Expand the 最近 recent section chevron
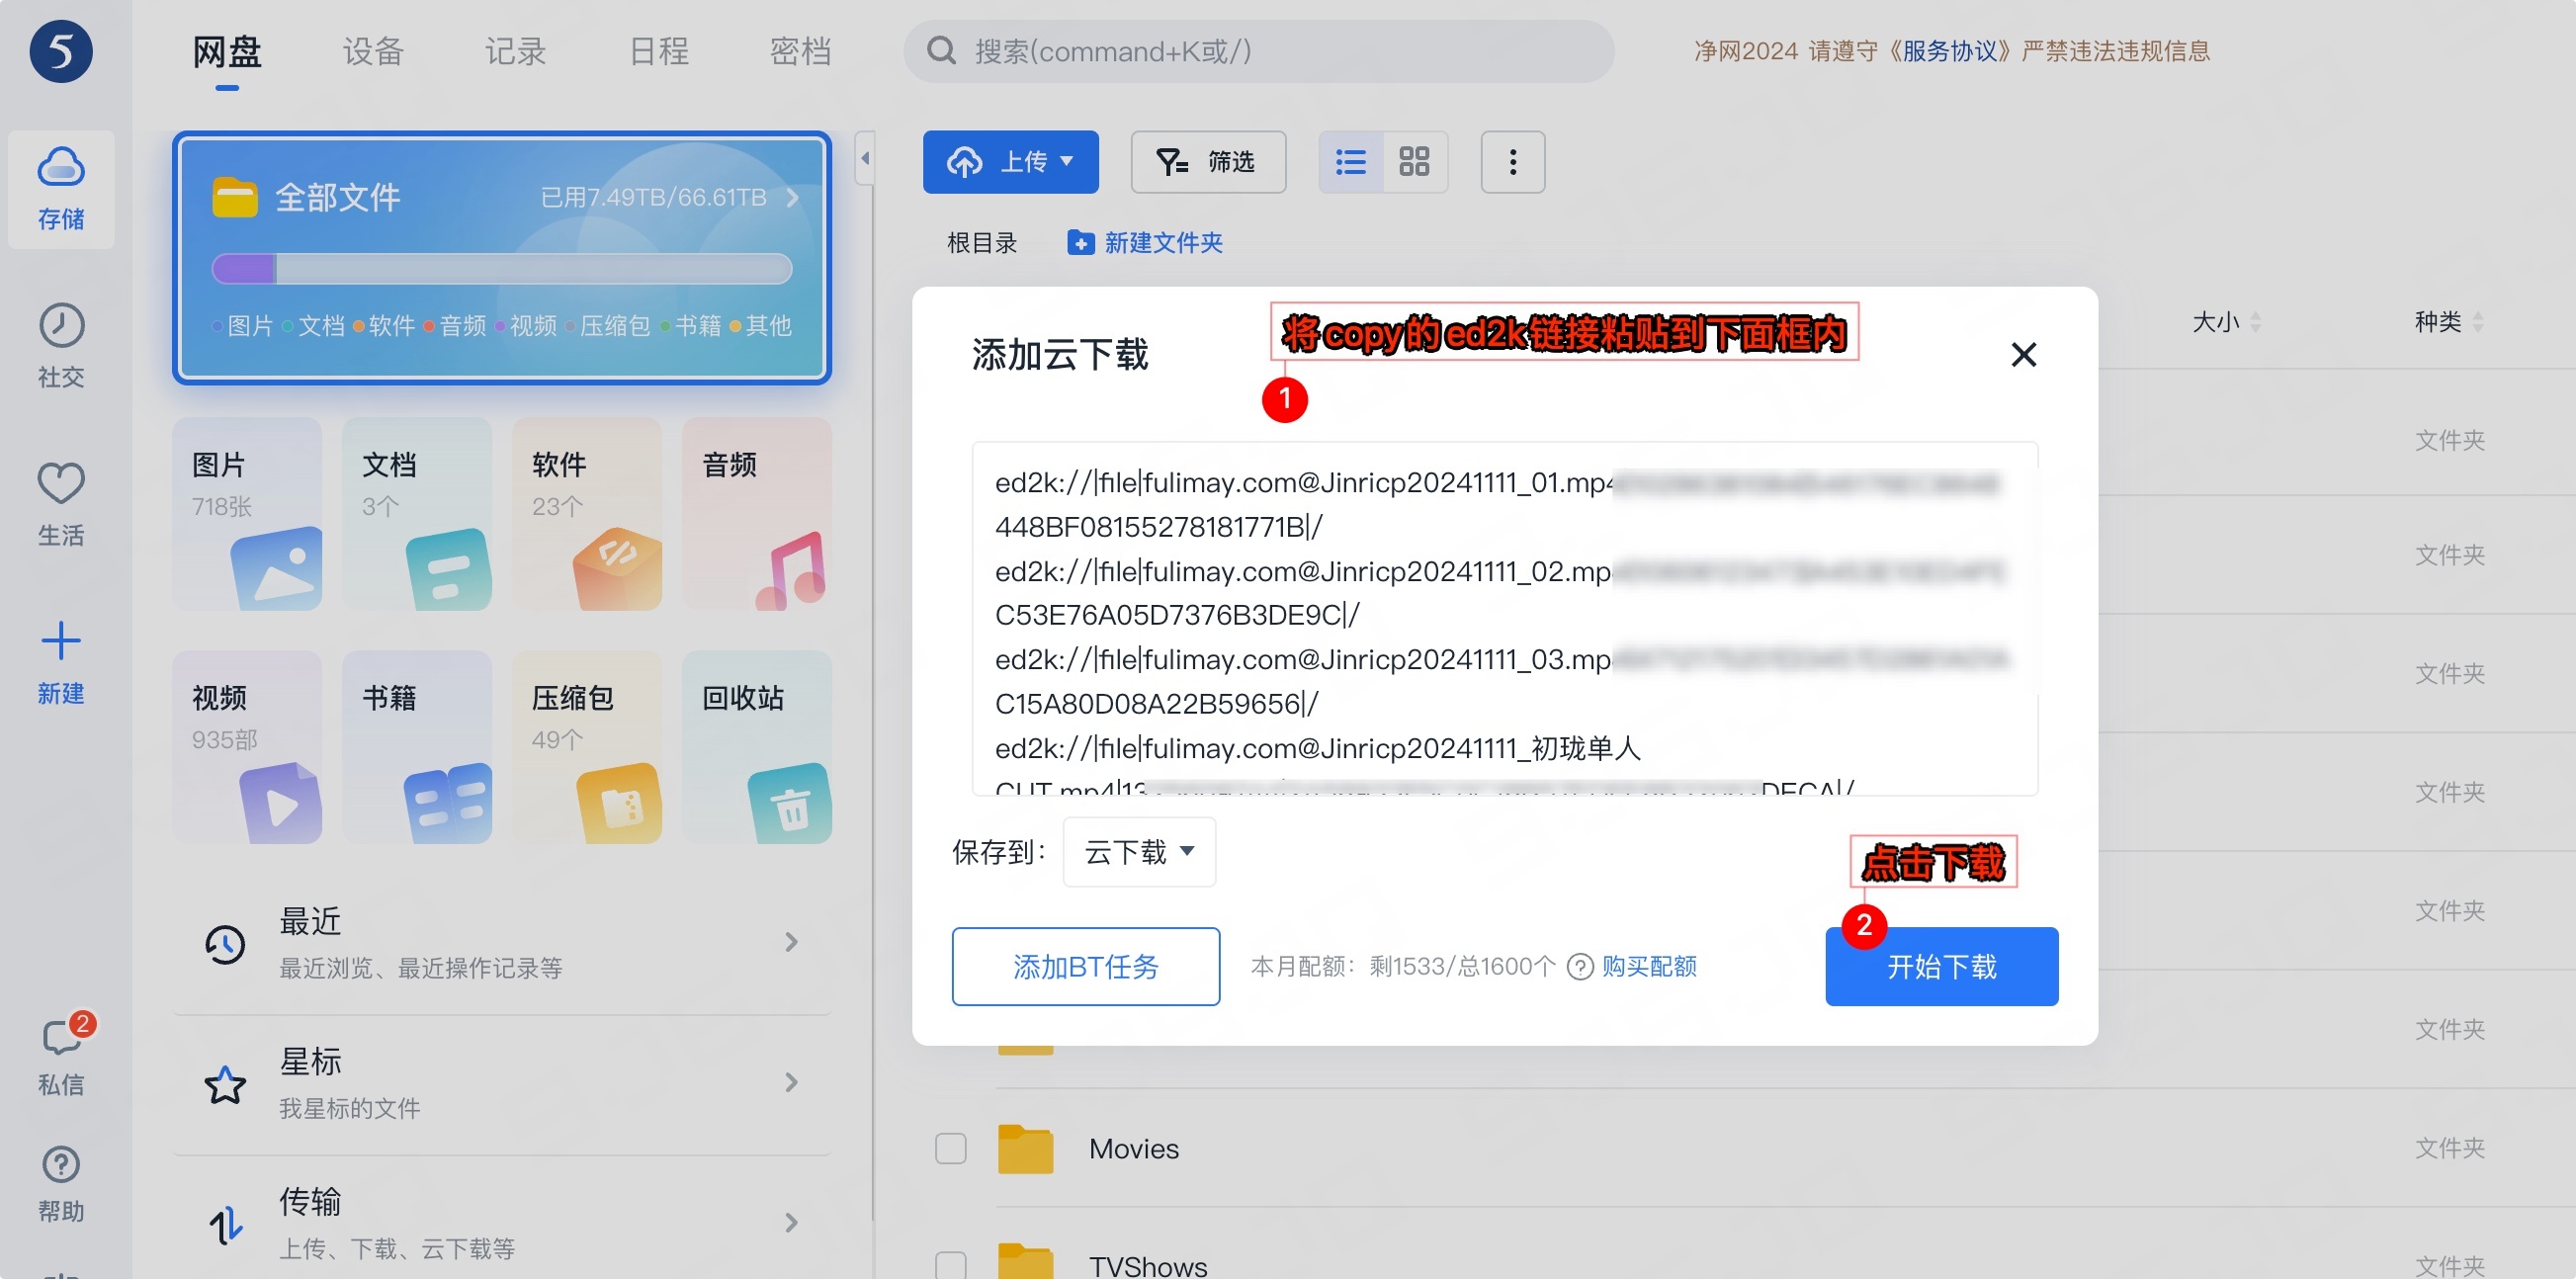 click(791, 942)
